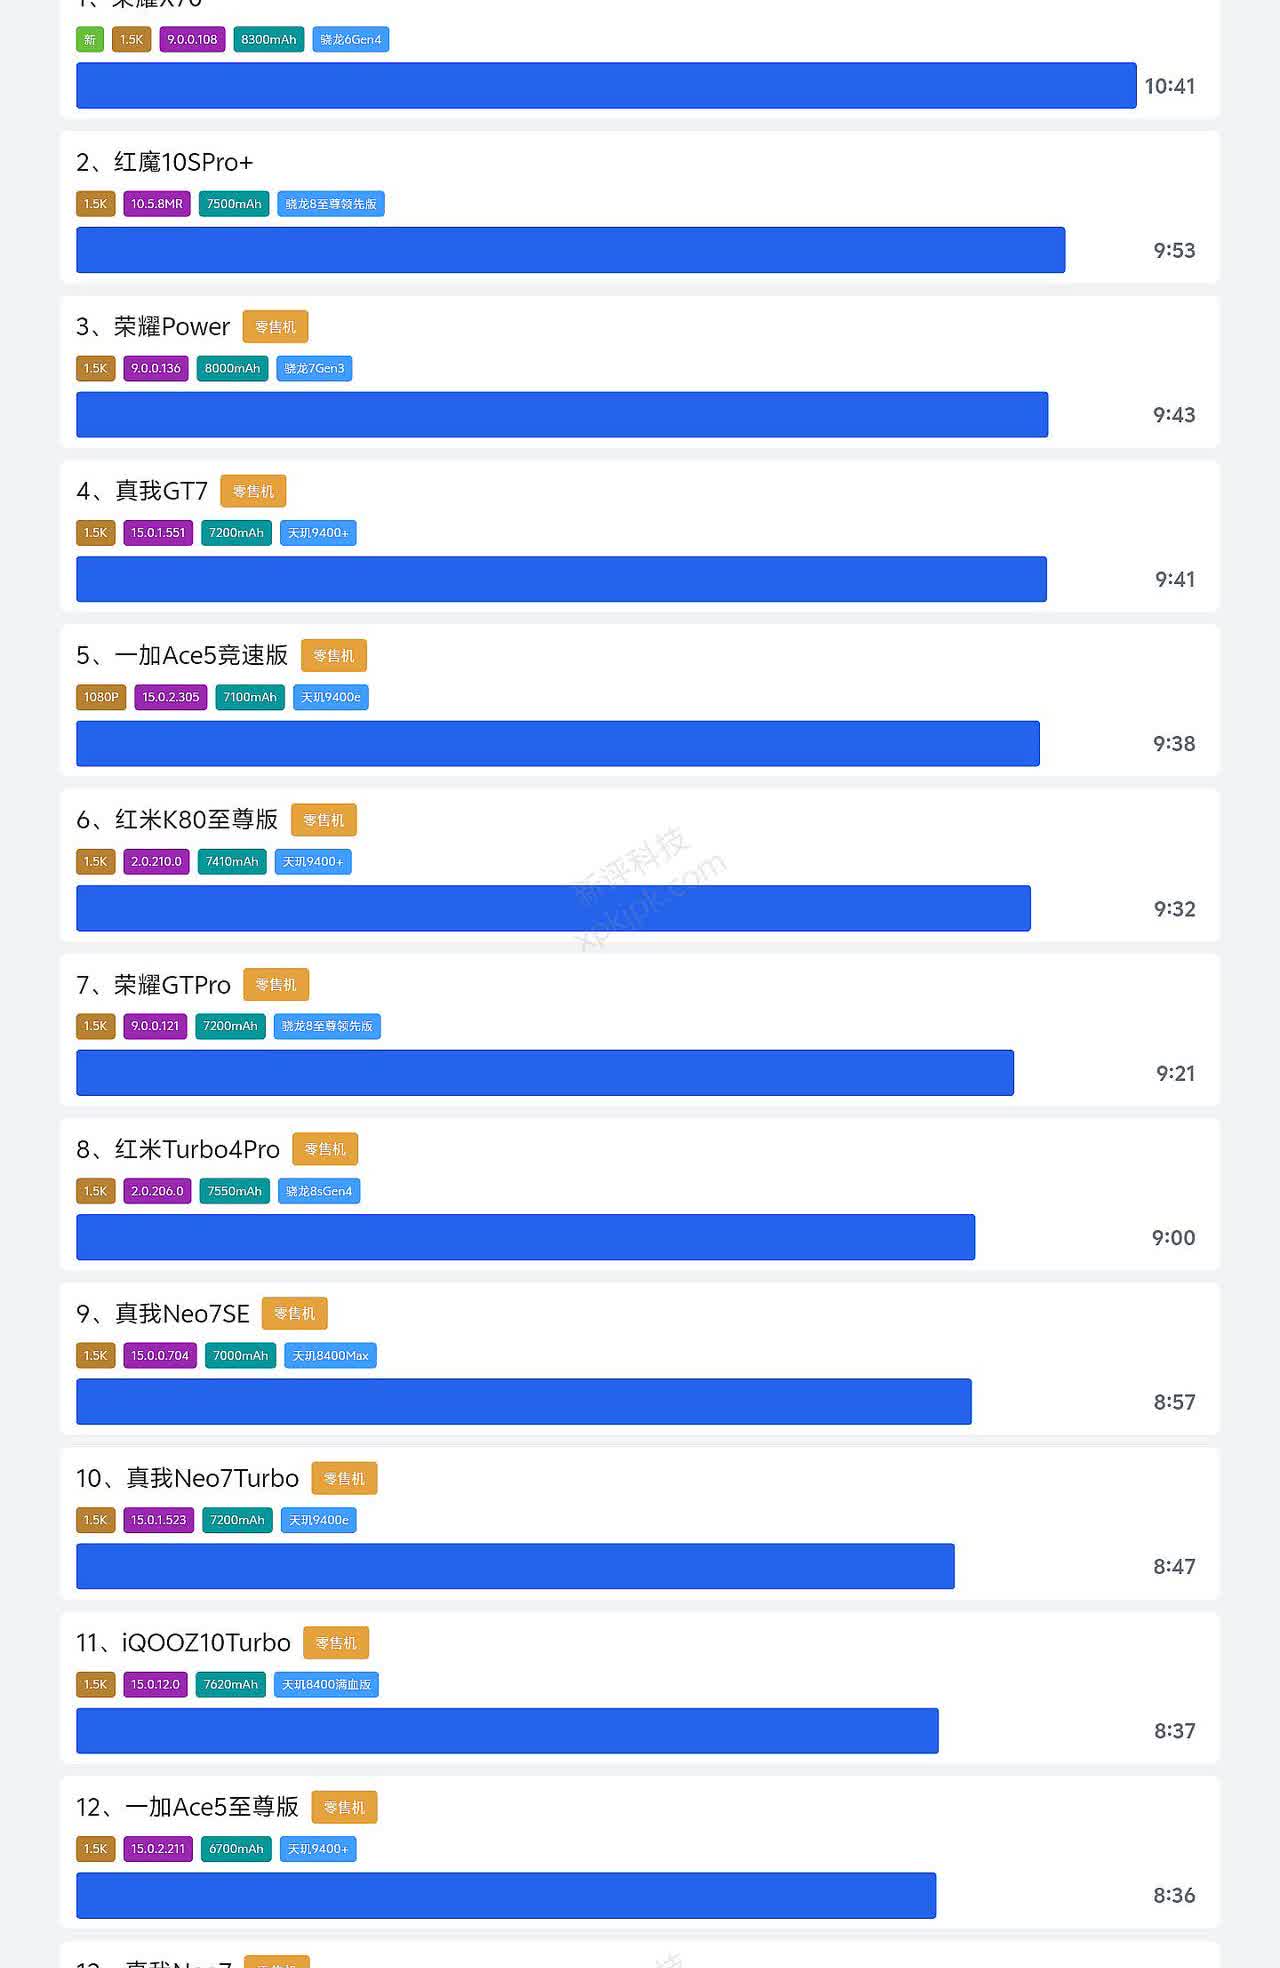This screenshot has width=1280, height=1968.
Task: Open the 一加Ace5竞速版 entry title
Action: tap(182, 656)
